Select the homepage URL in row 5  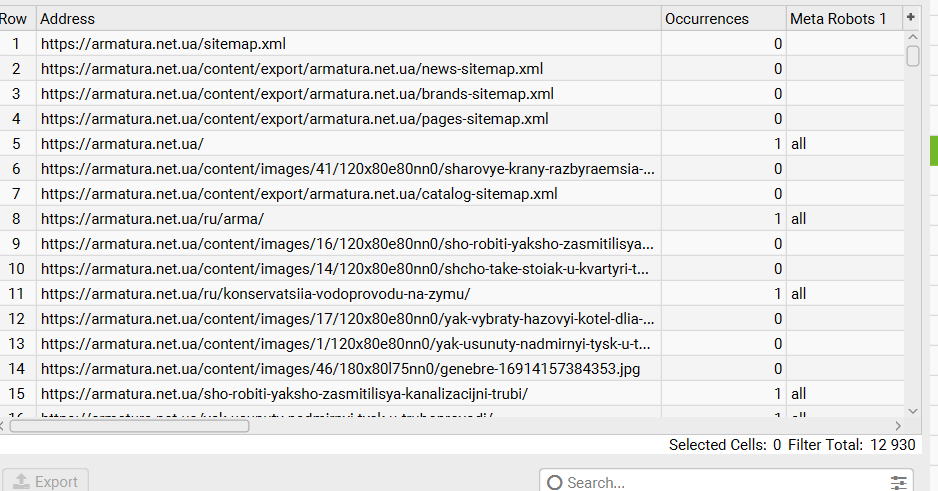pos(122,144)
